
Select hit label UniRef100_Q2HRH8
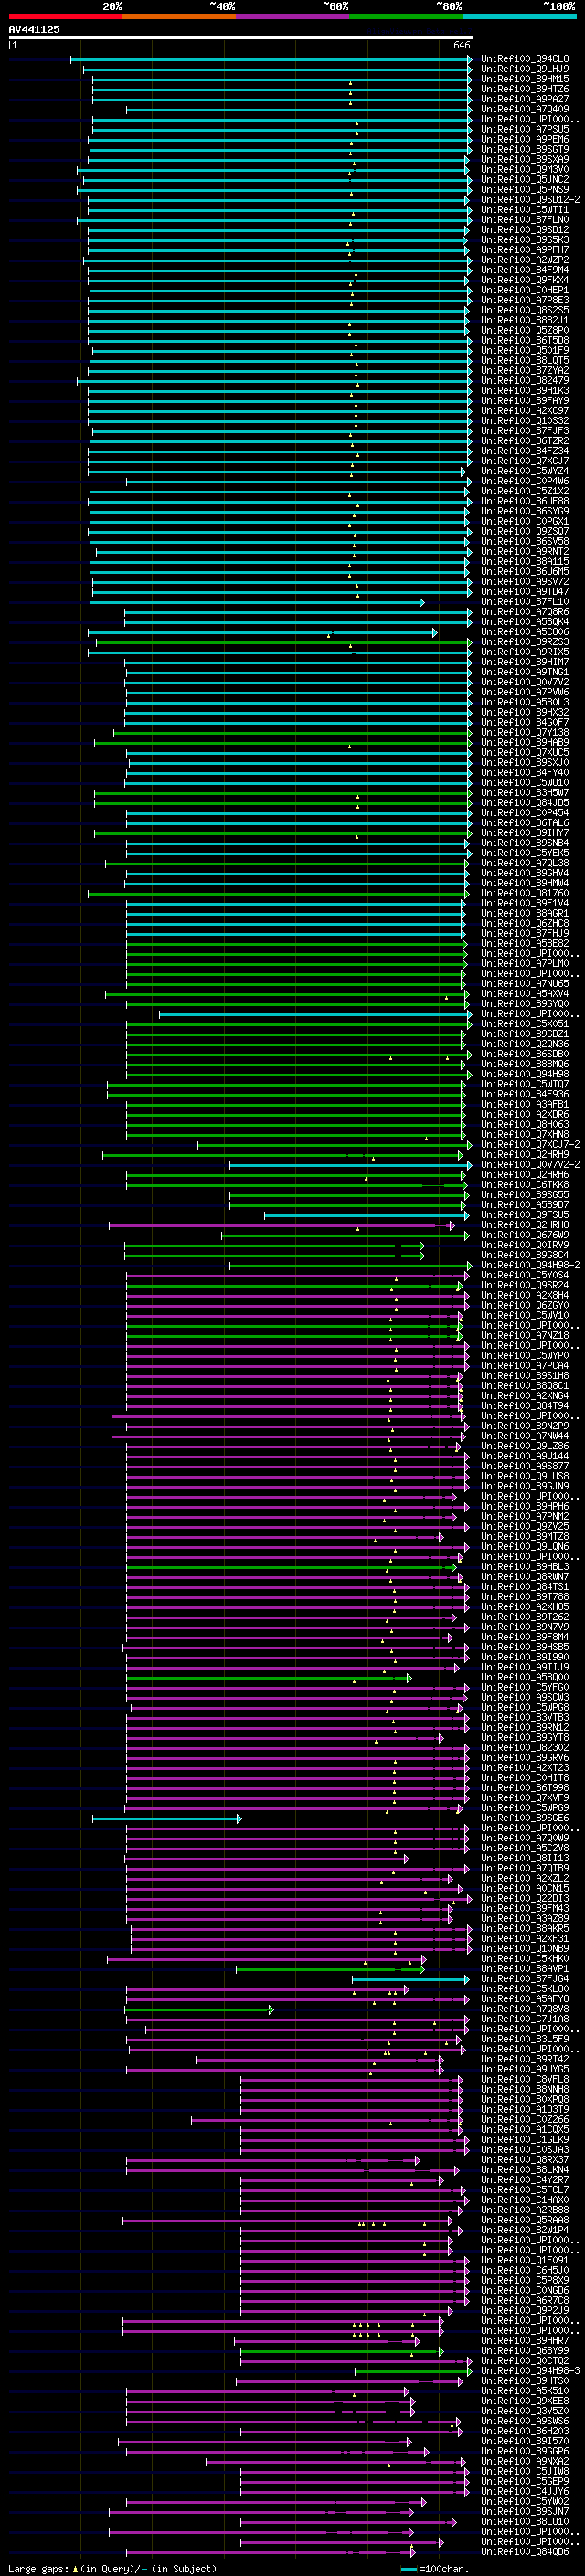[x=525, y=1225]
